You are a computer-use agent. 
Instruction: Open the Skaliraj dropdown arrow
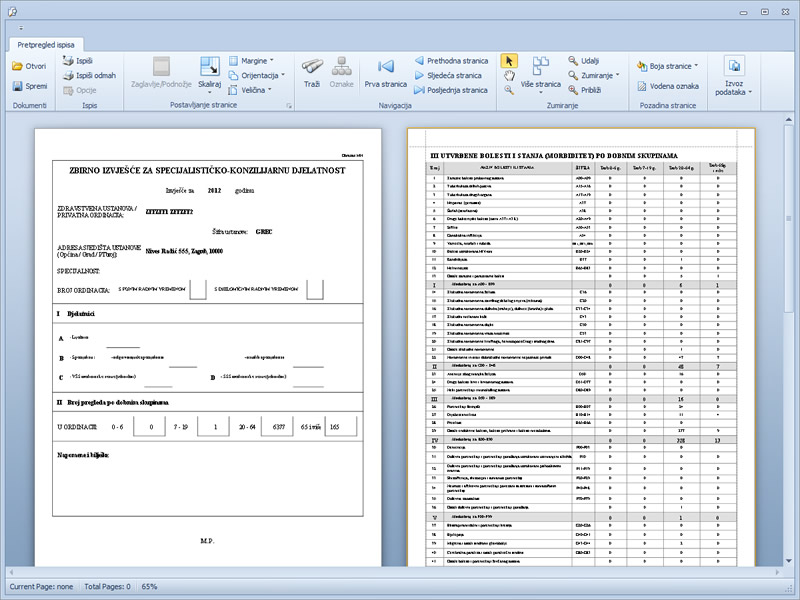click(210, 92)
